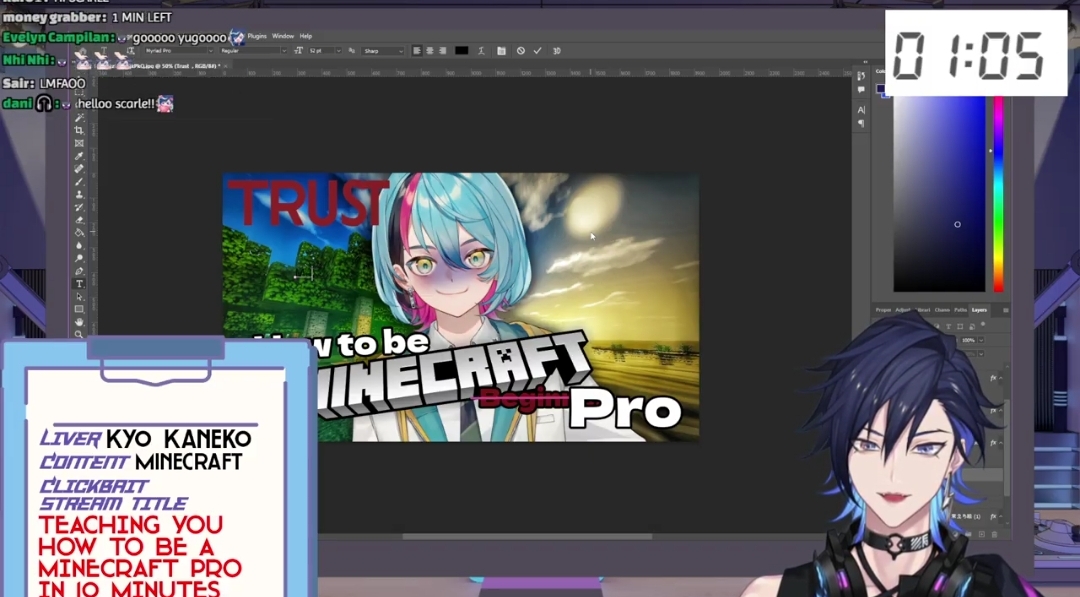The image size is (1080, 597).
Task: Open the Comments panel icon
Action: point(861,90)
